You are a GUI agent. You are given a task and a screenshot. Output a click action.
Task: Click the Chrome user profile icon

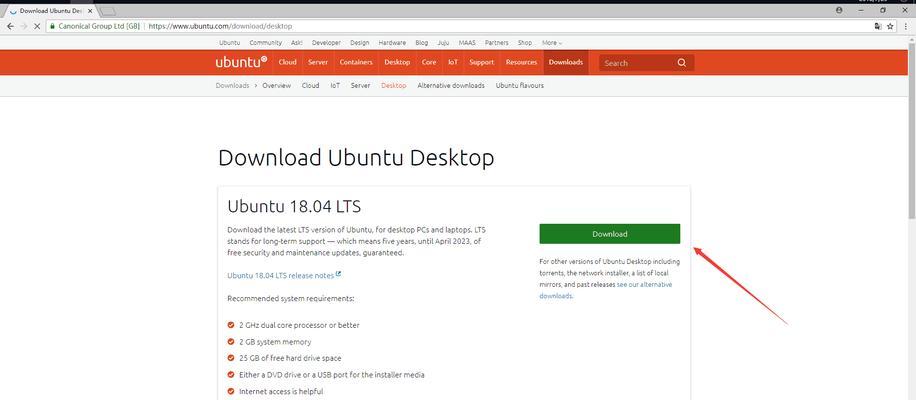point(839,11)
